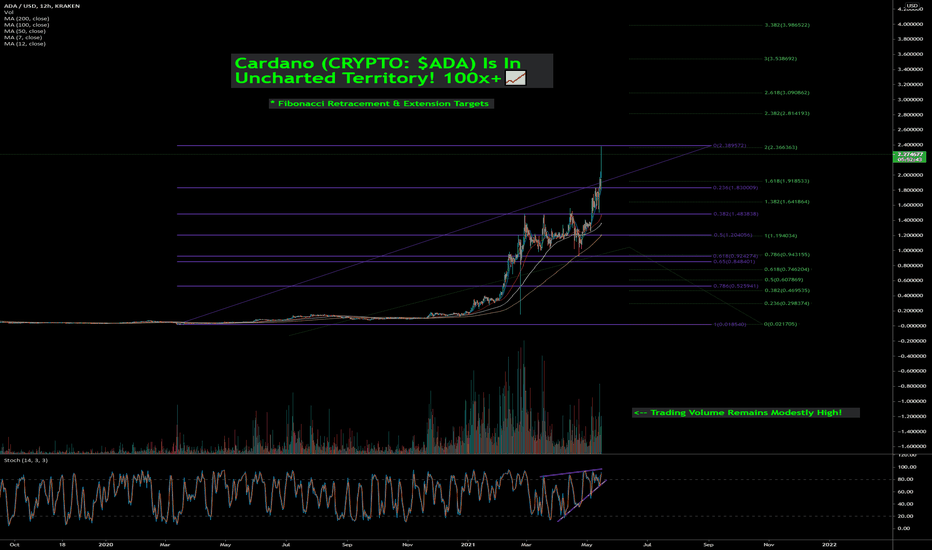932x550 pixels.
Task: Click the 0.382(1.483838) purple retracement label
Action: [x=736, y=214]
